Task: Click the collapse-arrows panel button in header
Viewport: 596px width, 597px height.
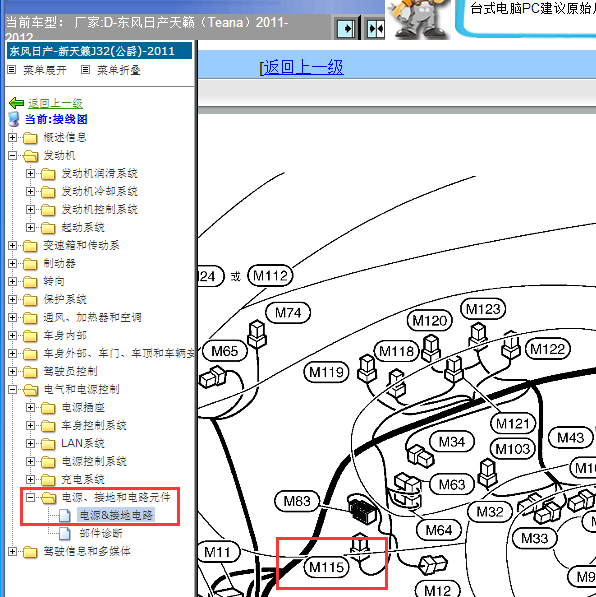Action: pos(375,28)
